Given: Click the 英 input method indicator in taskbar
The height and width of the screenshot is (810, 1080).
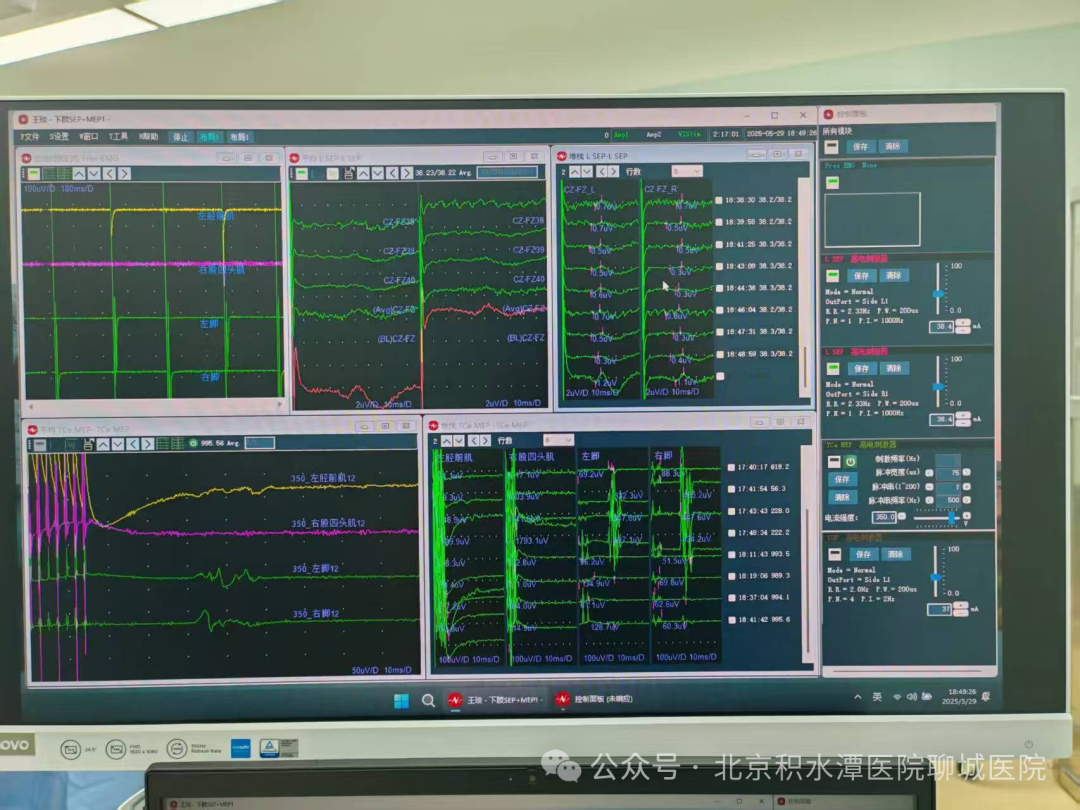Looking at the screenshot, I should pyautogui.click(x=877, y=697).
